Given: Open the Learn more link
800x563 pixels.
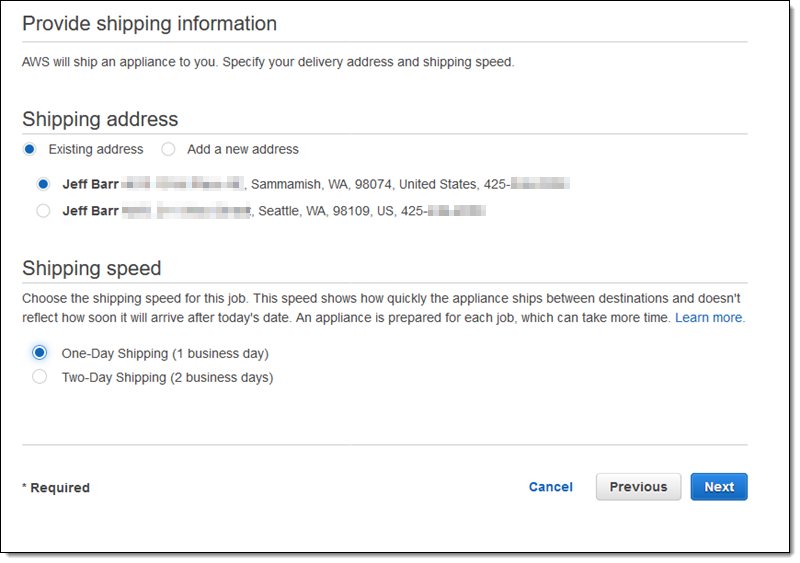Looking at the screenshot, I should (709, 317).
